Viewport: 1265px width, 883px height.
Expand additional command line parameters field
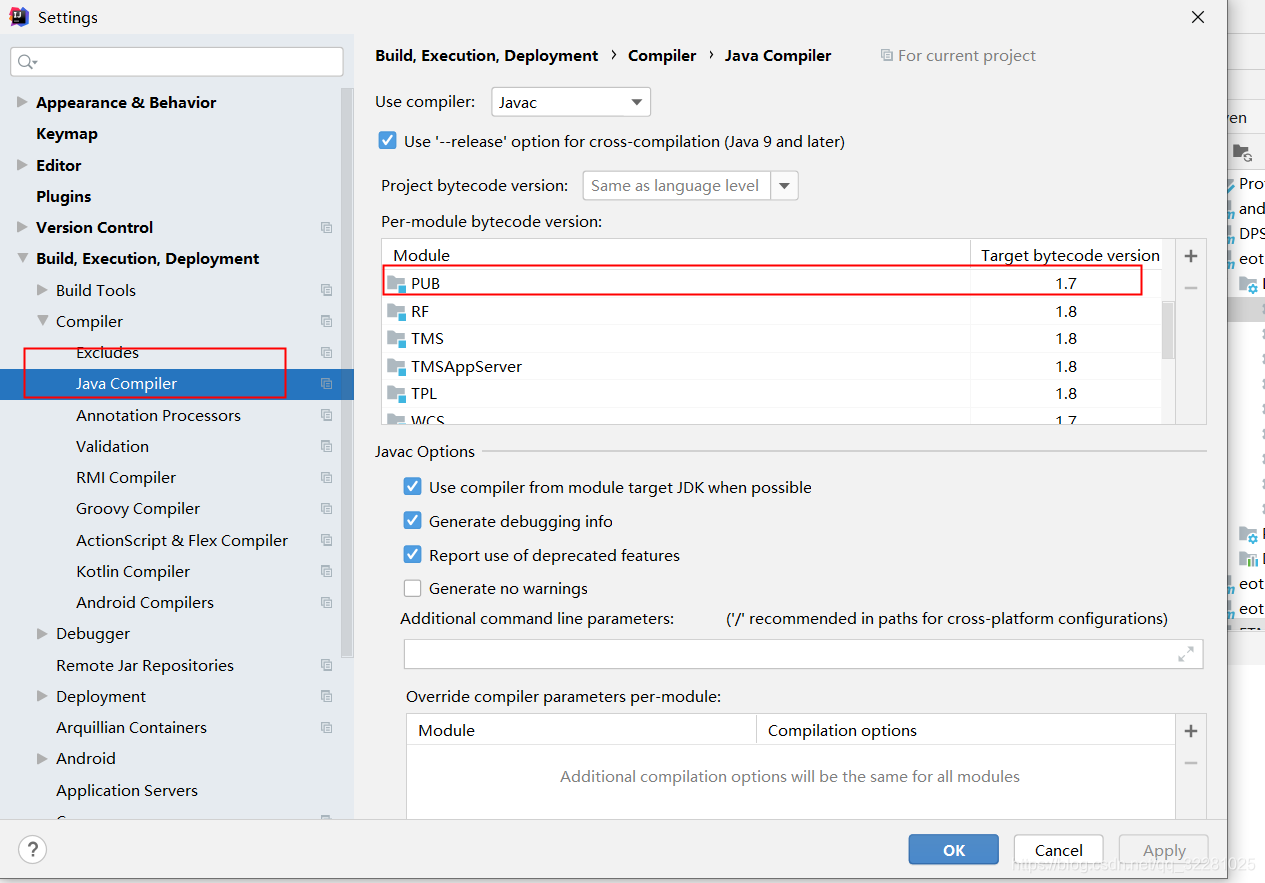click(x=1185, y=654)
